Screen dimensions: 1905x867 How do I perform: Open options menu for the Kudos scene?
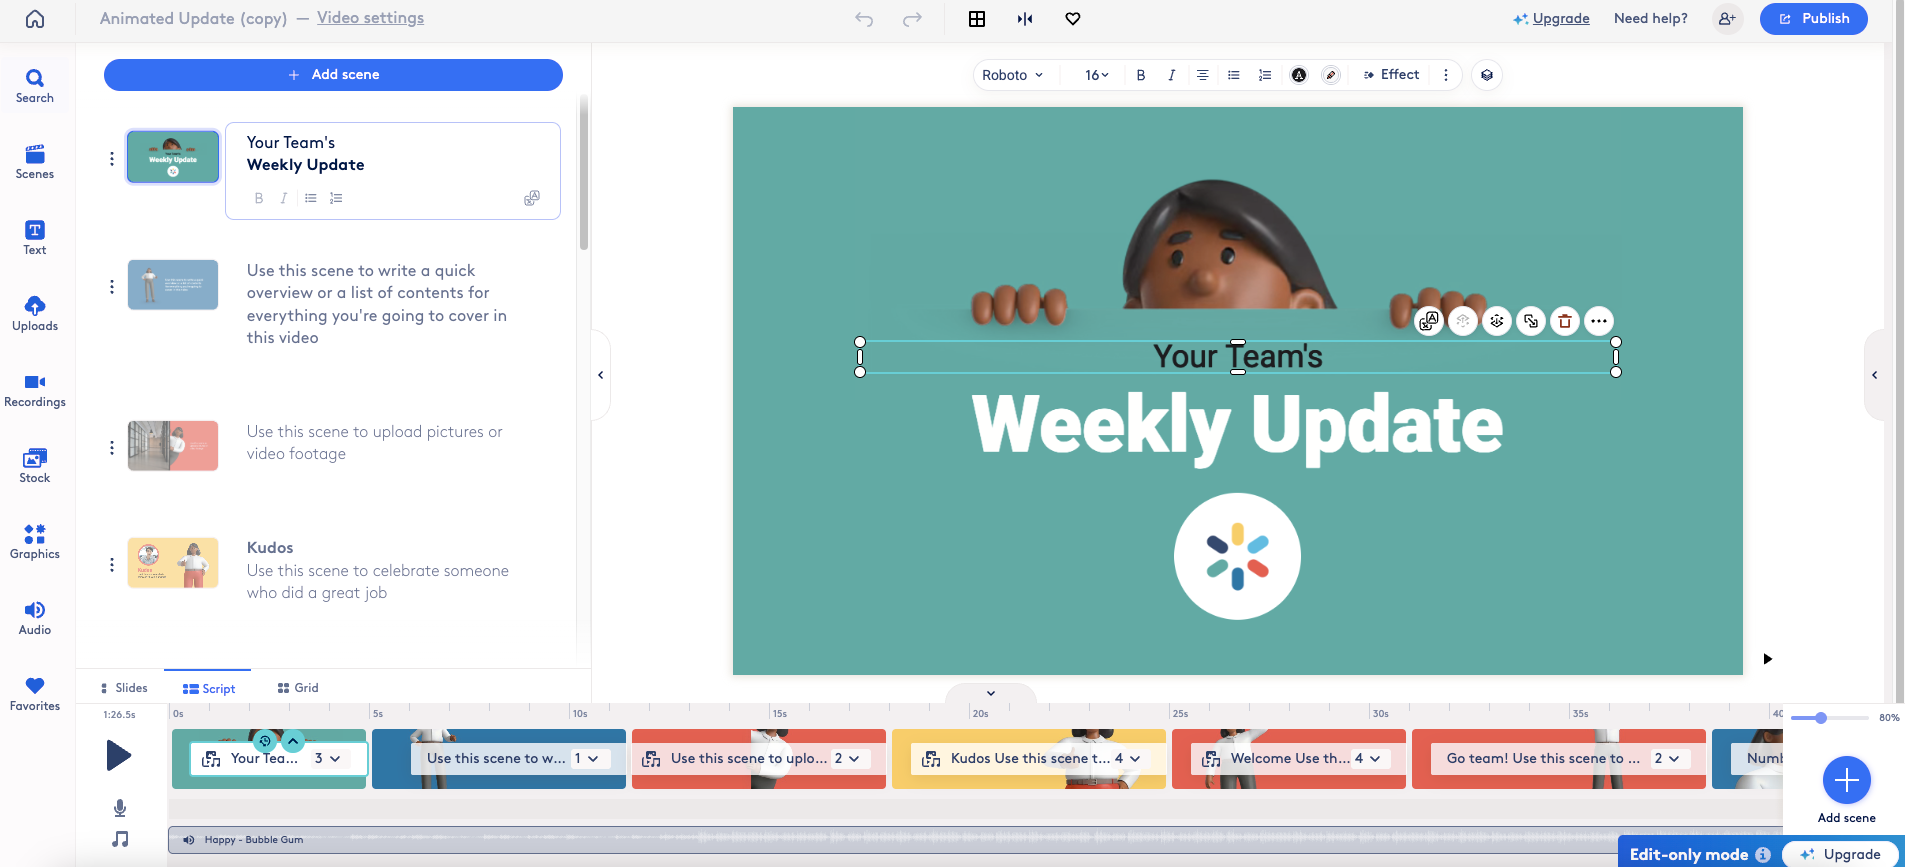click(x=112, y=565)
